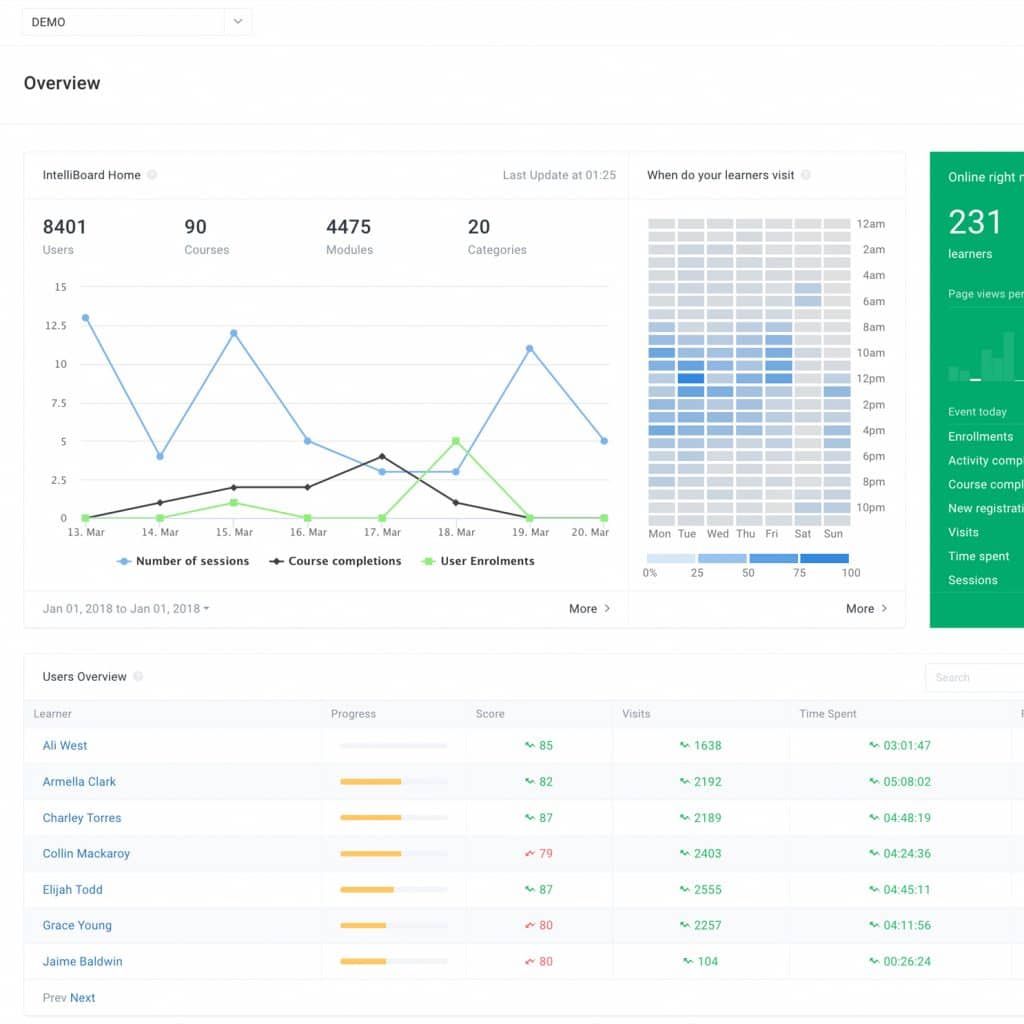This screenshot has width=1024, height=1024.
Task: Sort table by Learner column header
Action: tap(53, 714)
